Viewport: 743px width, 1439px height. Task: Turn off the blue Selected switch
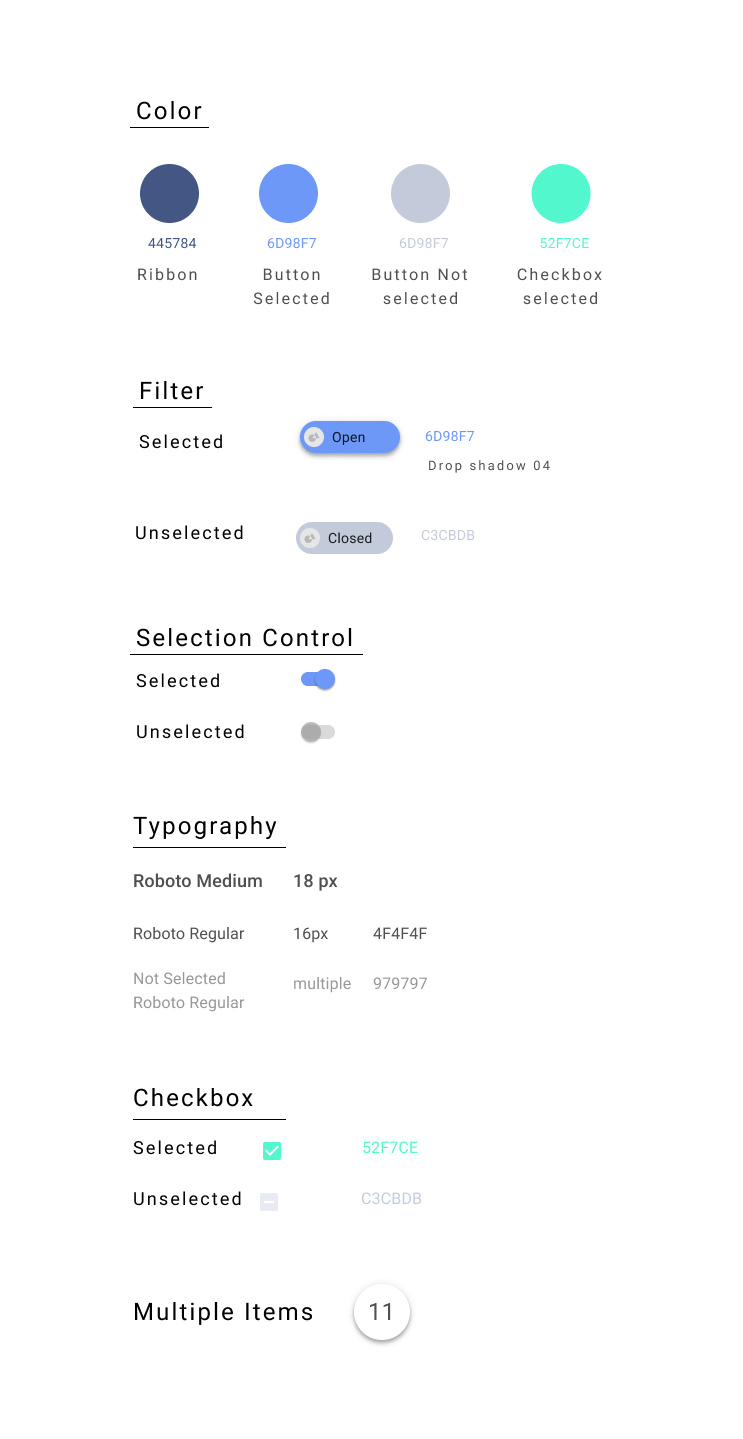coord(318,680)
